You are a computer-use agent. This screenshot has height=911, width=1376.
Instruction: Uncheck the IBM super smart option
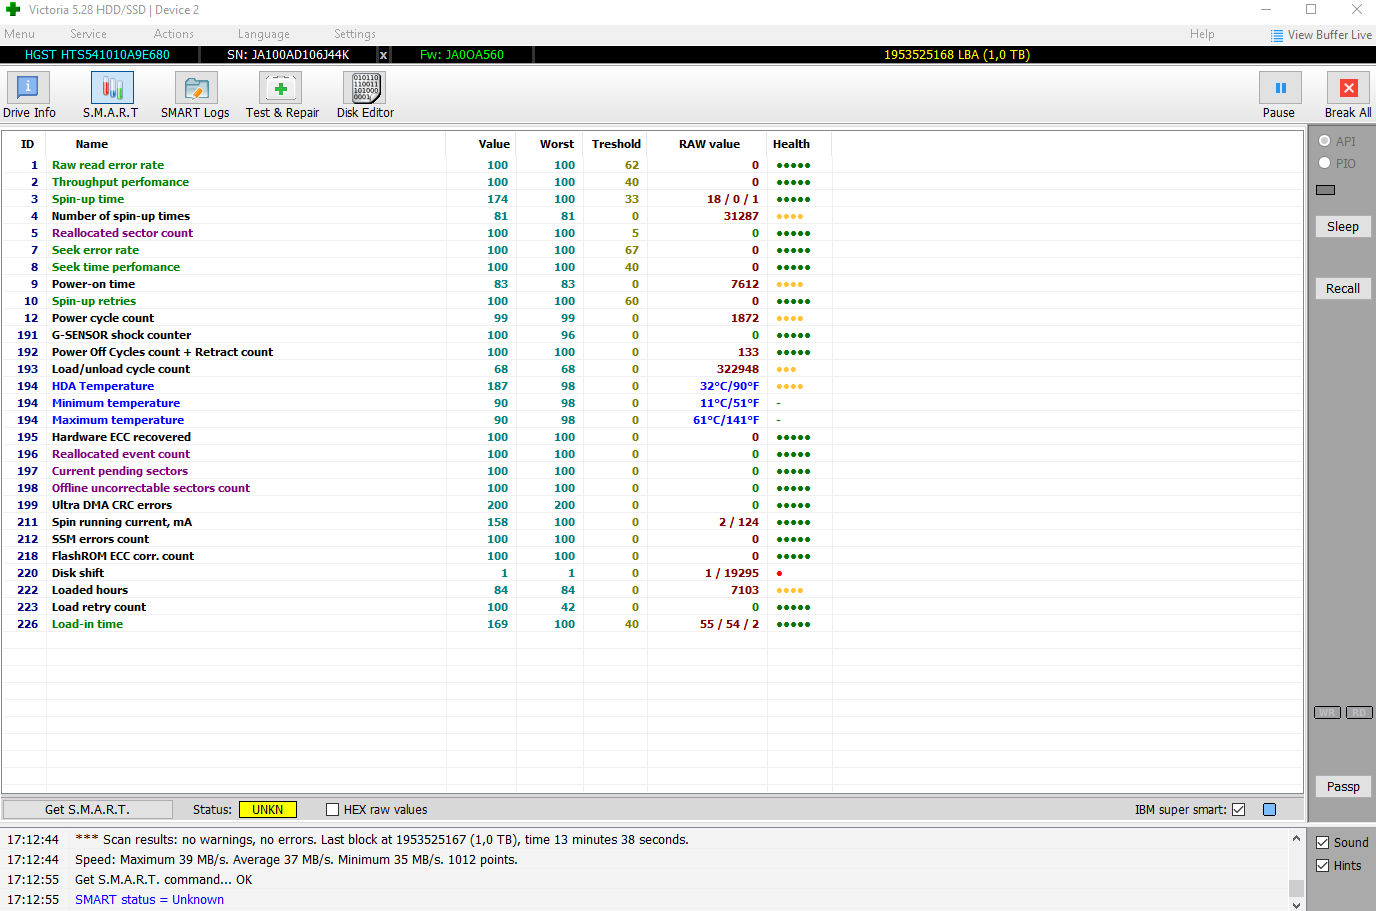pyautogui.click(x=1239, y=810)
